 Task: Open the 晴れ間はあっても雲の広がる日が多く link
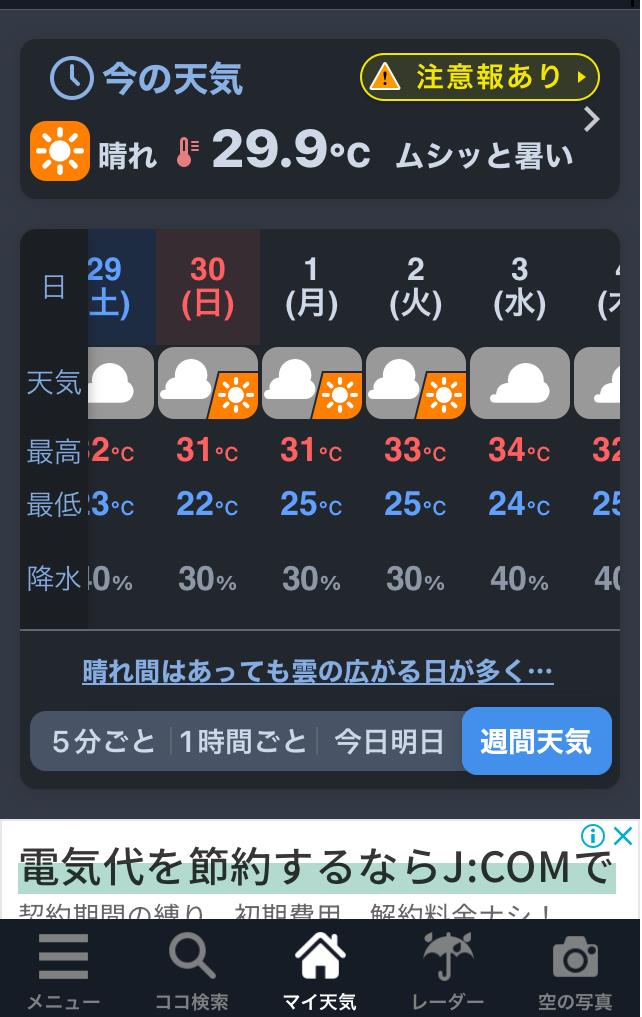[318, 671]
